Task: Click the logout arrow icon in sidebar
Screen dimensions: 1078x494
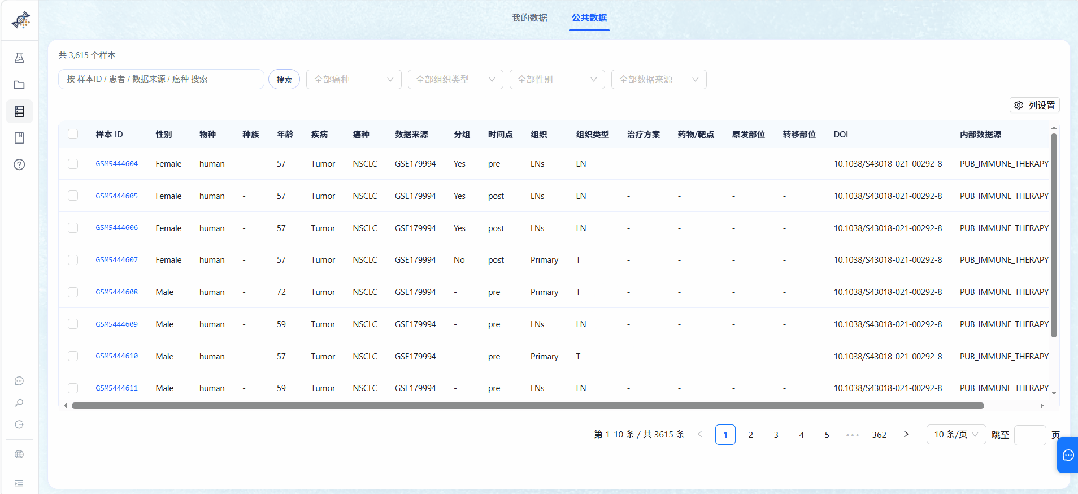Action: tap(19, 425)
